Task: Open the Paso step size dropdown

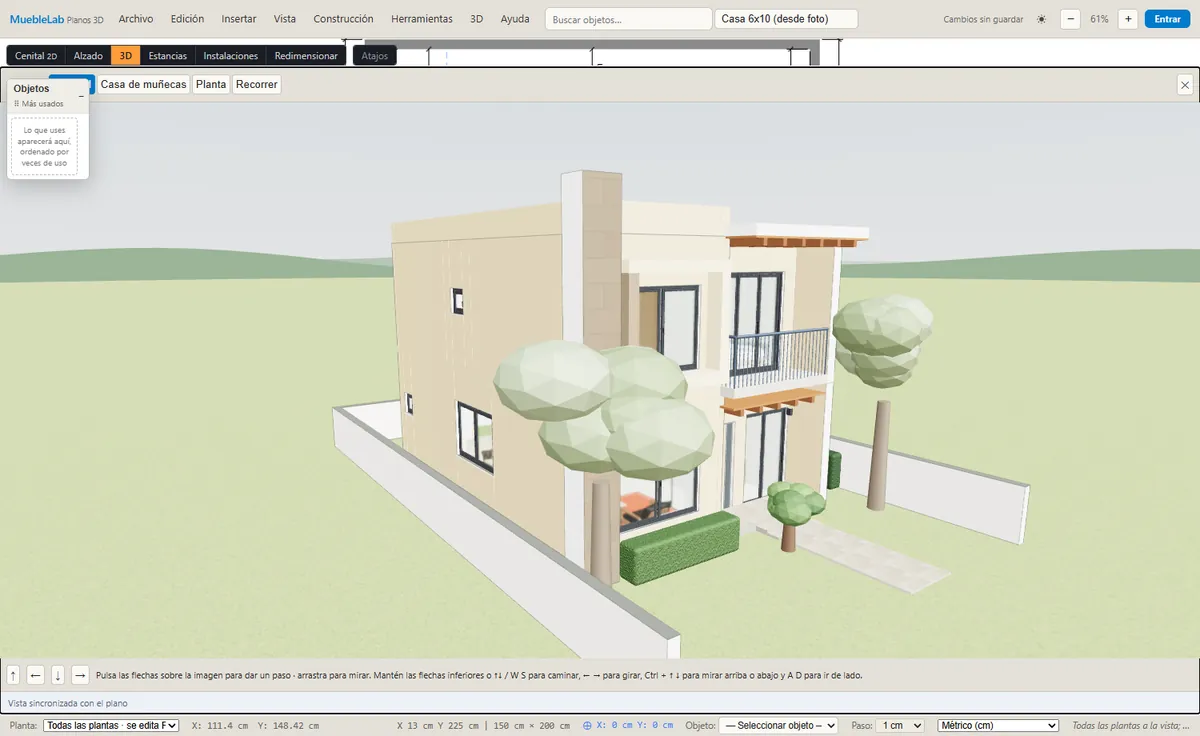Action: (900, 726)
